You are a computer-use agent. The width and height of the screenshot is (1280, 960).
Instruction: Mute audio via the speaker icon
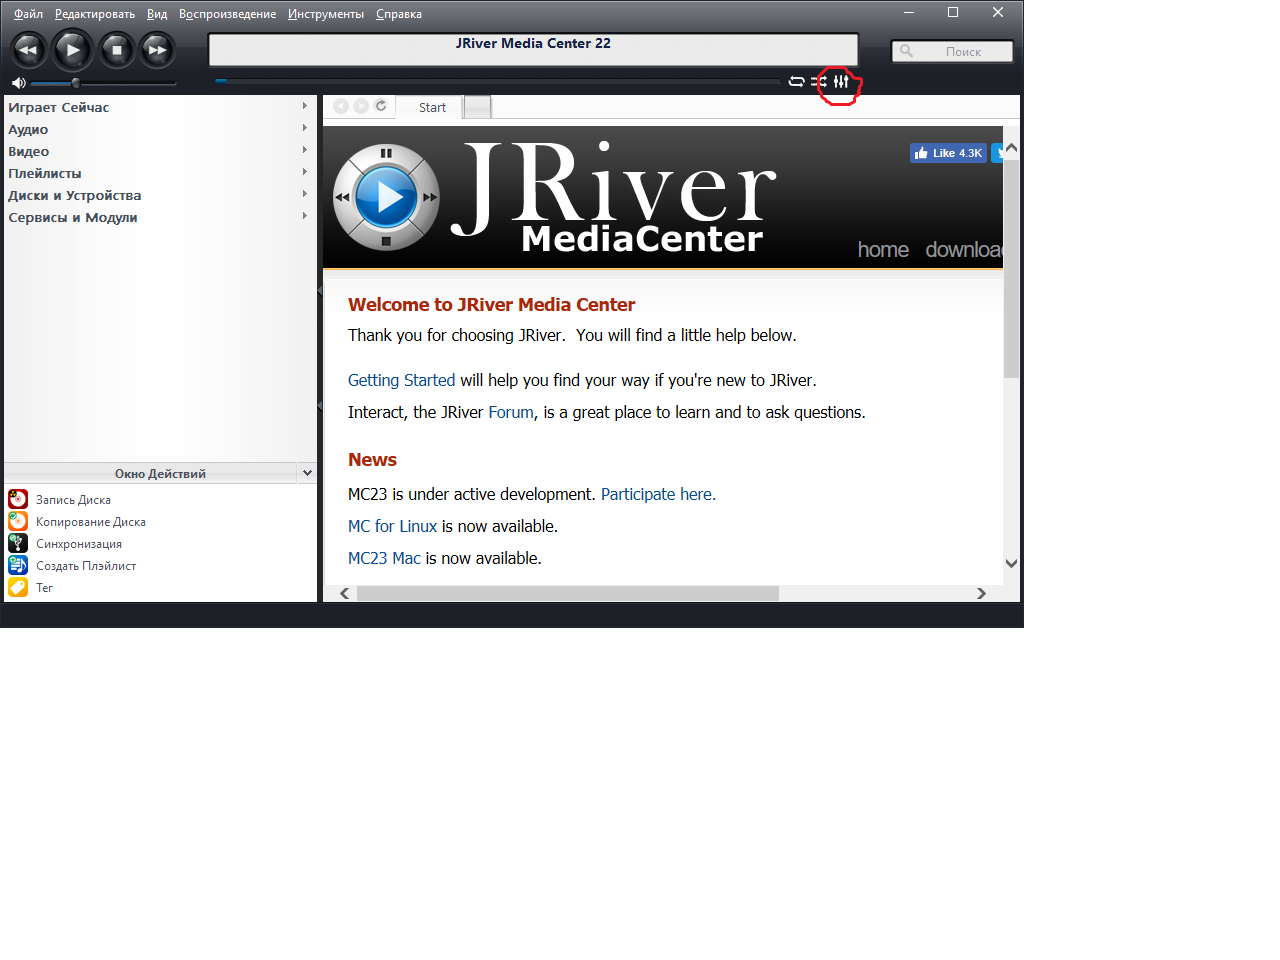point(18,83)
